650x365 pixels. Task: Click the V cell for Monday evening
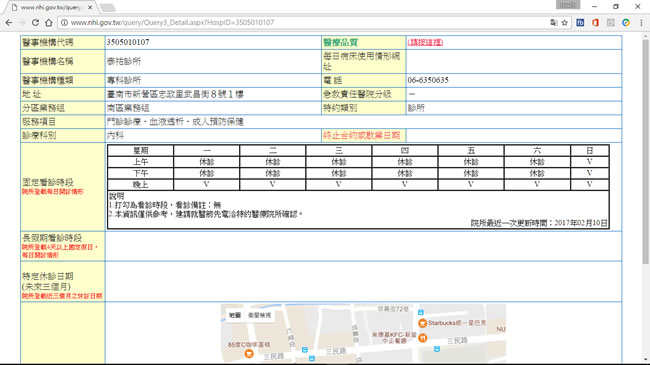[206, 185]
